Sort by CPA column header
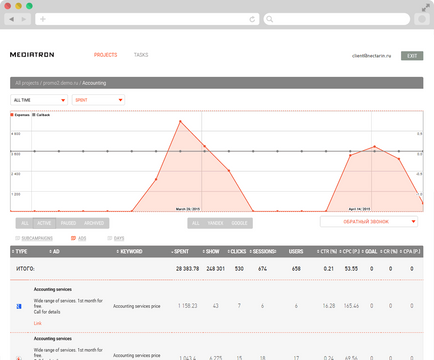The height and width of the screenshot is (360, 434). (x=410, y=251)
